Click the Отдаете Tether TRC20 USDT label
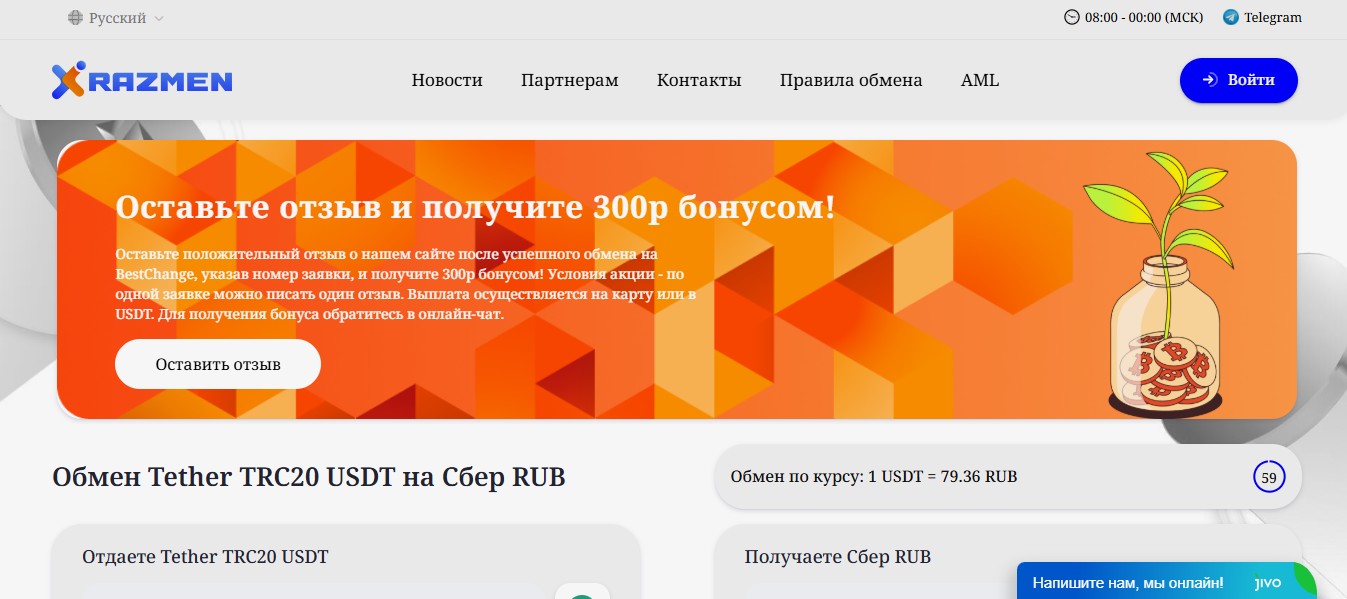Image resolution: width=1347 pixels, height=599 pixels. click(205, 557)
